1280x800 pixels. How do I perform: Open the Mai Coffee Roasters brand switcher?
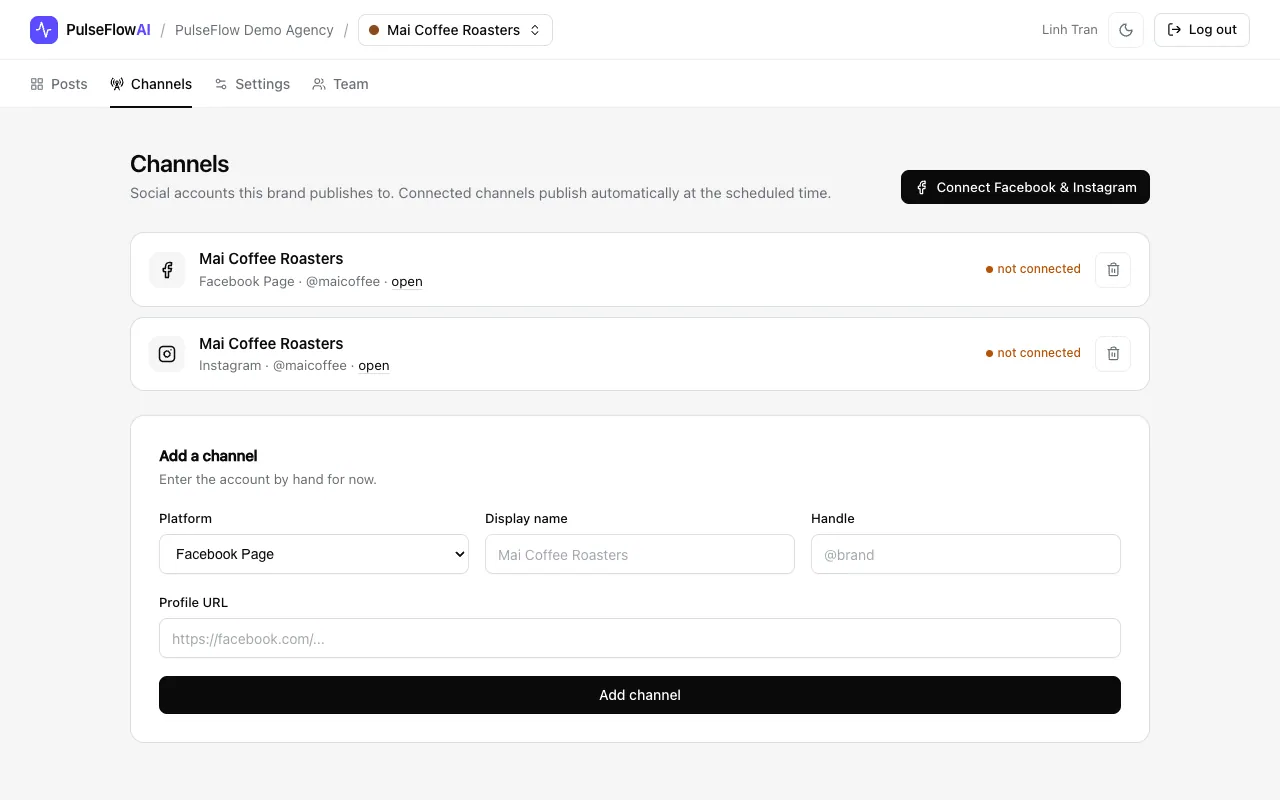[455, 30]
